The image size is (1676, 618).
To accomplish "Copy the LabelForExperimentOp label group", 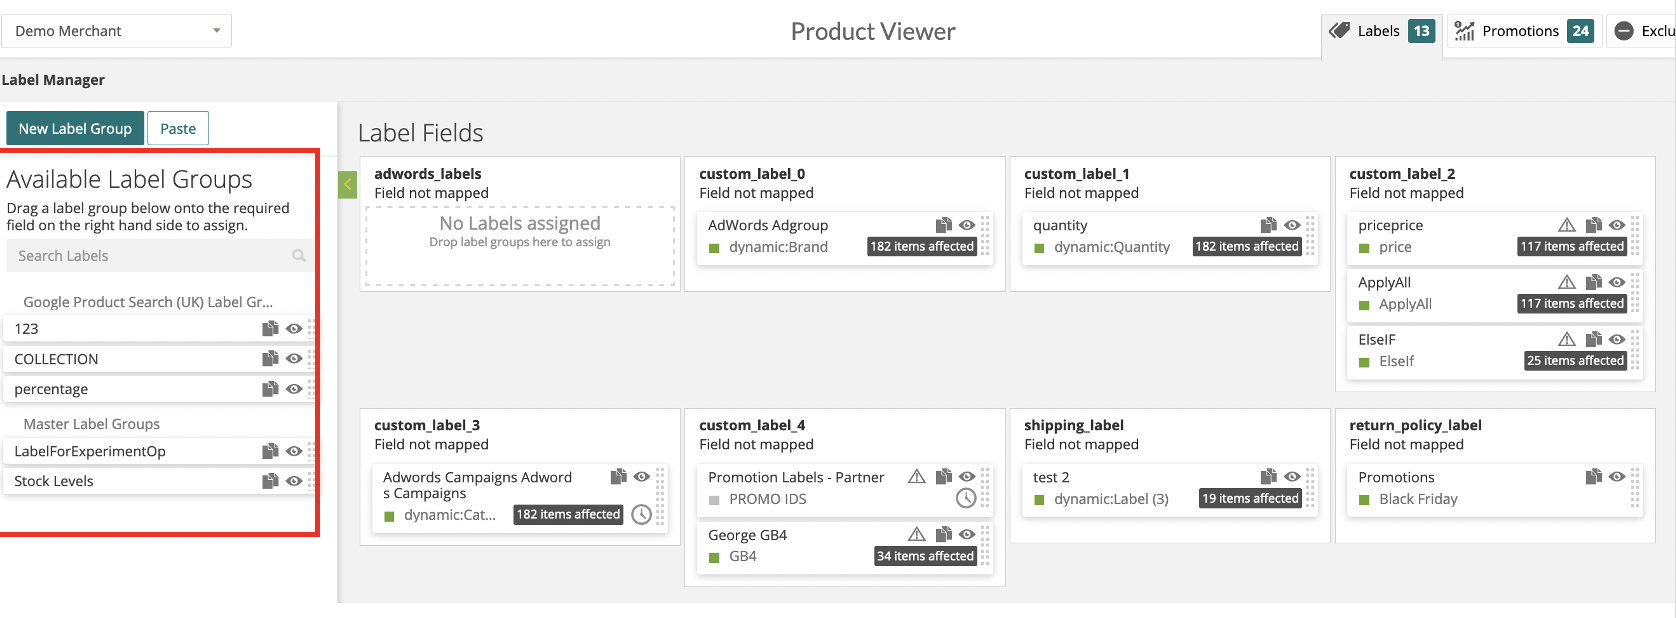I will click(270, 451).
